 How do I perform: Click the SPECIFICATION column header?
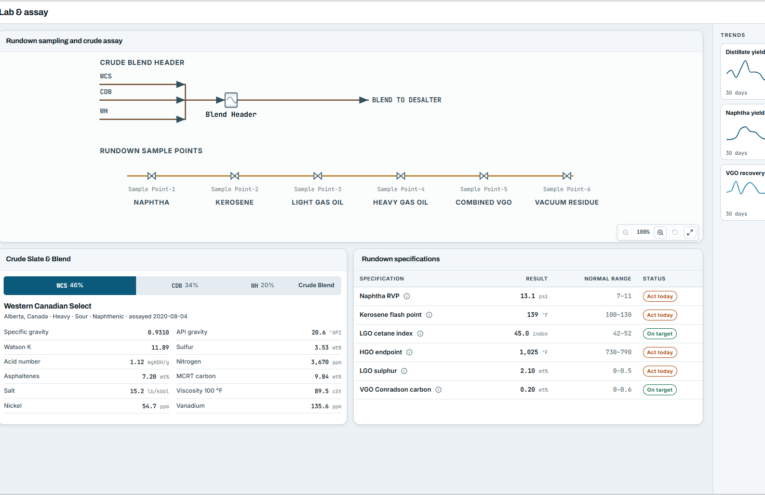[x=382, y=278]
